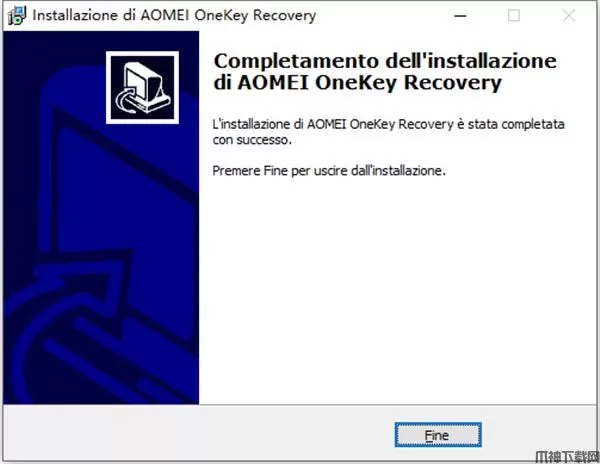Click the word 'AOMEI' in the bold heading
Image resolution: width=600 pixels, height=464 pixels.
point(273,83)
